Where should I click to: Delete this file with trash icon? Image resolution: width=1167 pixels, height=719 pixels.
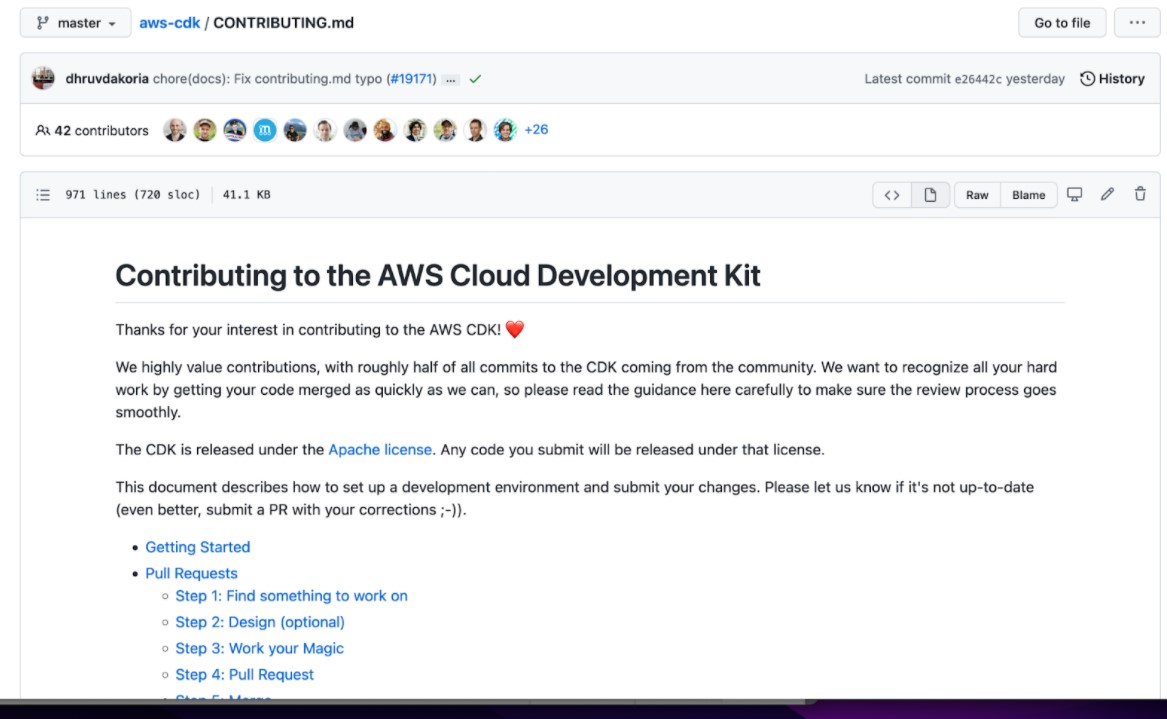coord(1139,194)
